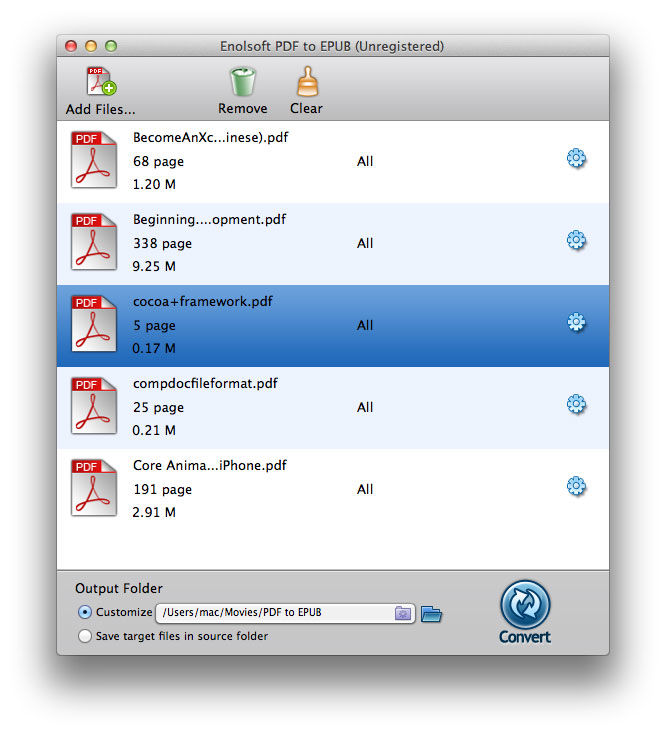Click the 2.91 M file size

point(154,512)
